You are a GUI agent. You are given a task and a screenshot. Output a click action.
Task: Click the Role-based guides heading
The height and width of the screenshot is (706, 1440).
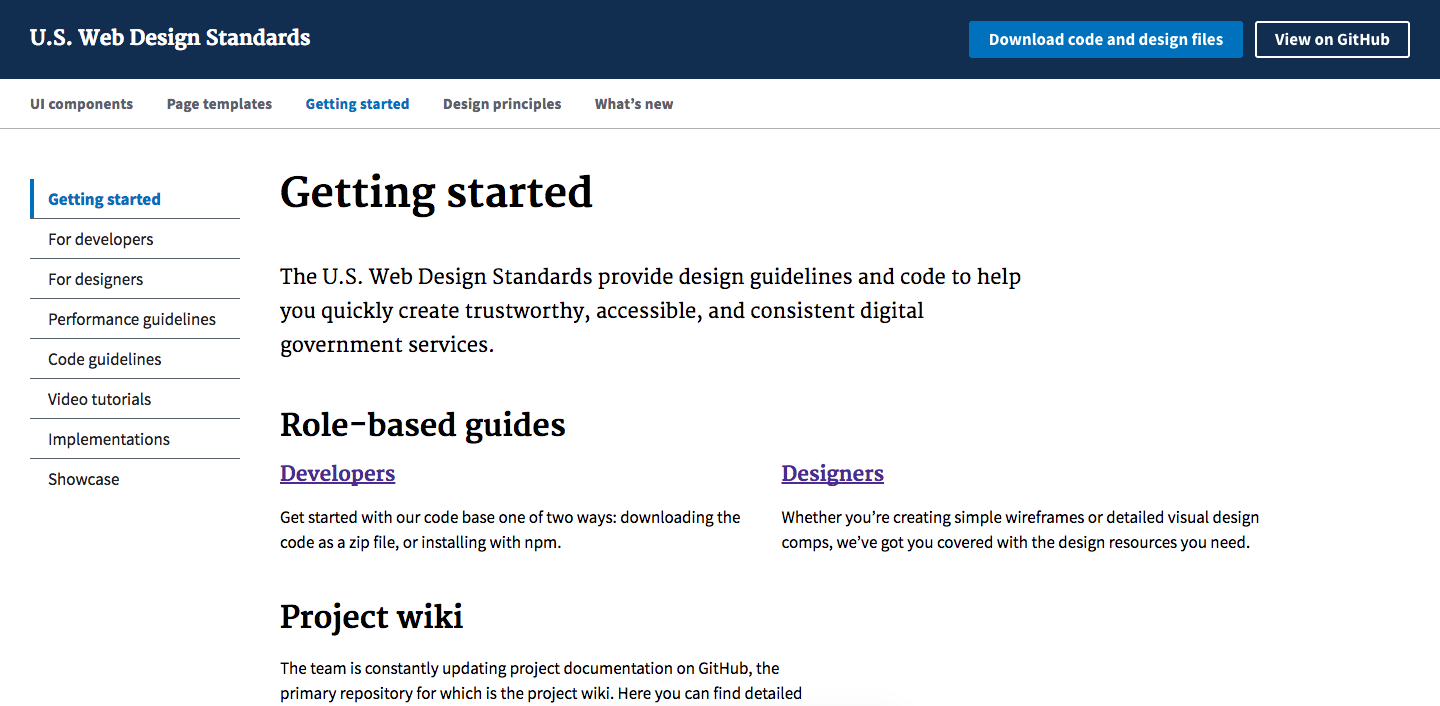(x=423, y=425)
